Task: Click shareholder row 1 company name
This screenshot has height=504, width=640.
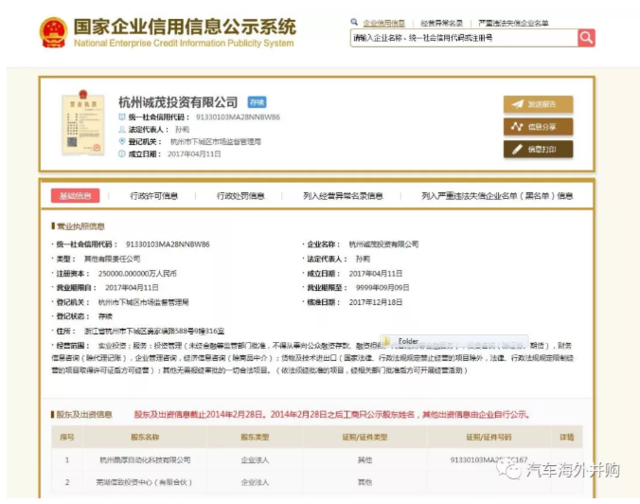Action: (x=145, y=460)
